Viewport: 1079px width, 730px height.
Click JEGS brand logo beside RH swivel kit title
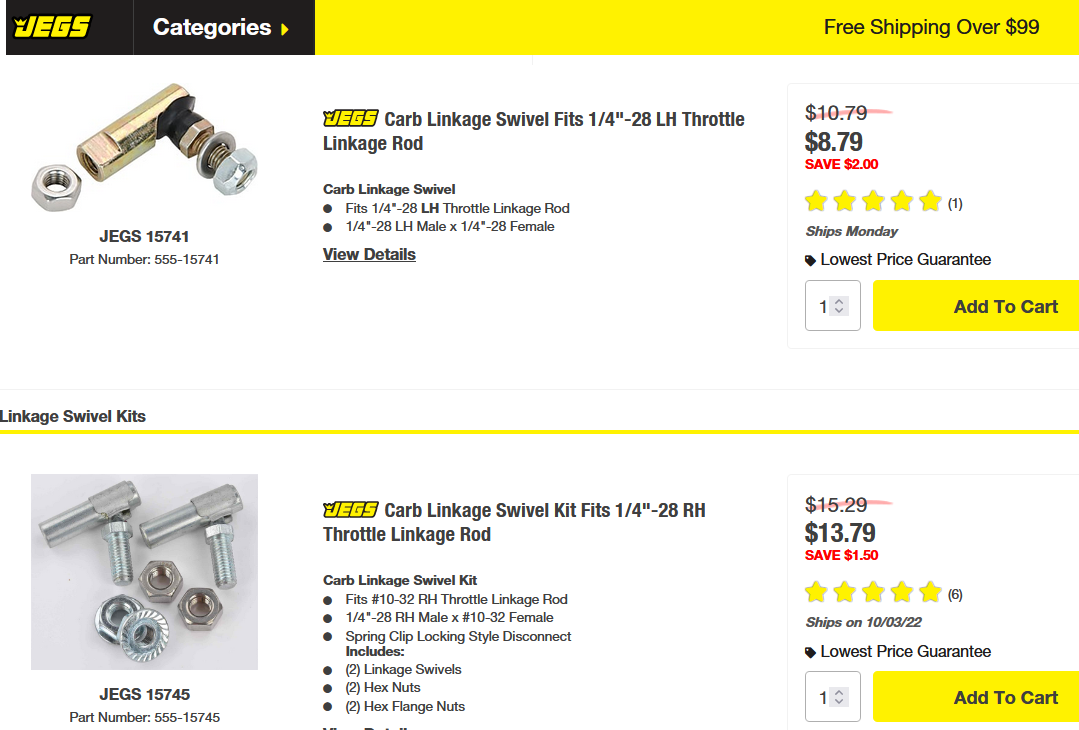[350, 510]
